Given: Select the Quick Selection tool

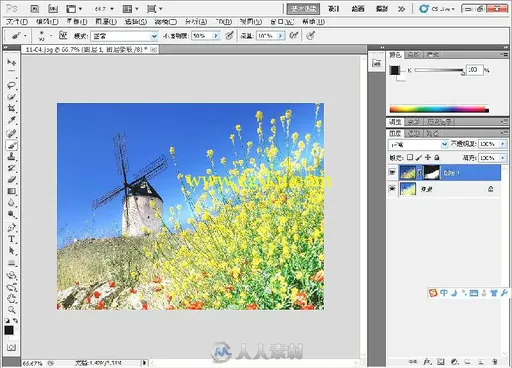Looking at the screenshot, I should tap(12, 97).
